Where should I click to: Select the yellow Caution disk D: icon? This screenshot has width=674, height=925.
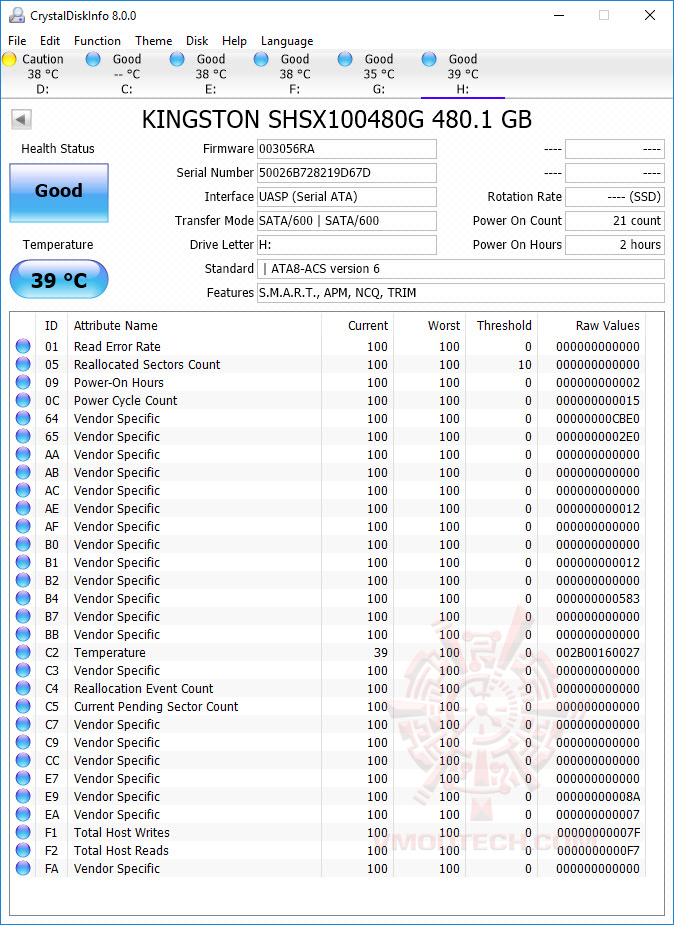click(9, 59)
